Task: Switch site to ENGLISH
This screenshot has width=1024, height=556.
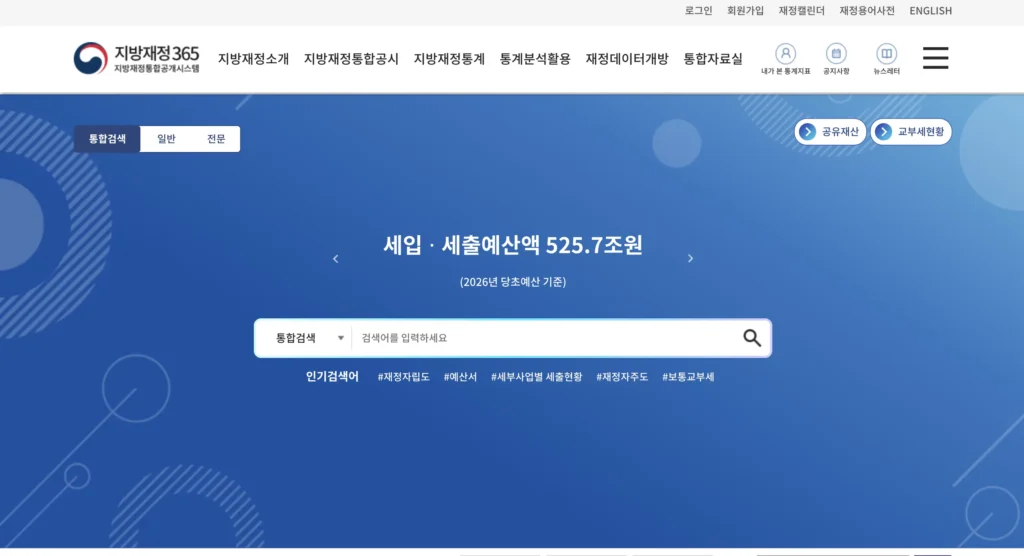Action: pyautogui.click(x=931, y=10)
